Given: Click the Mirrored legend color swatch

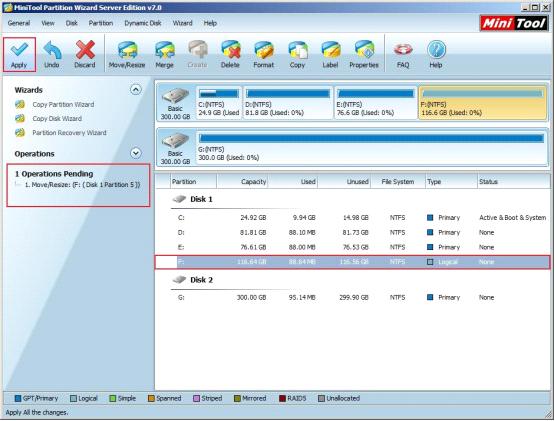Looking at the screenshot, I should point(237,399).
